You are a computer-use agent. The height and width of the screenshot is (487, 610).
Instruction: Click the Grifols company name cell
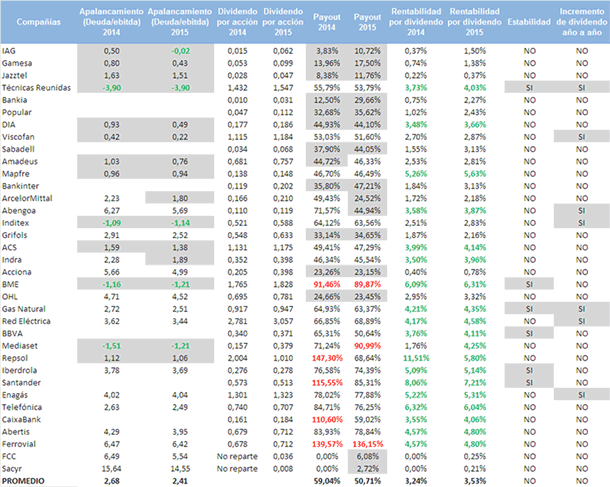[x=14, y=235]
